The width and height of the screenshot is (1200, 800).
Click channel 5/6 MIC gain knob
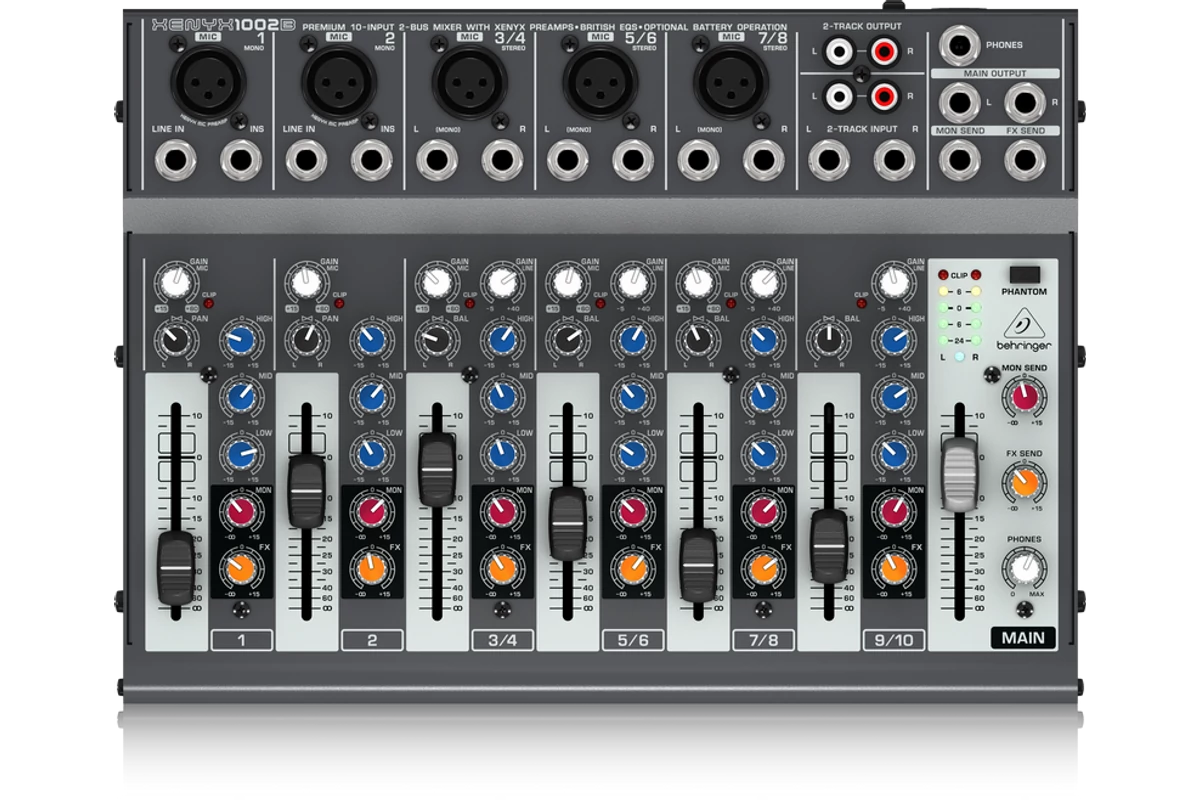click(567, 281)
